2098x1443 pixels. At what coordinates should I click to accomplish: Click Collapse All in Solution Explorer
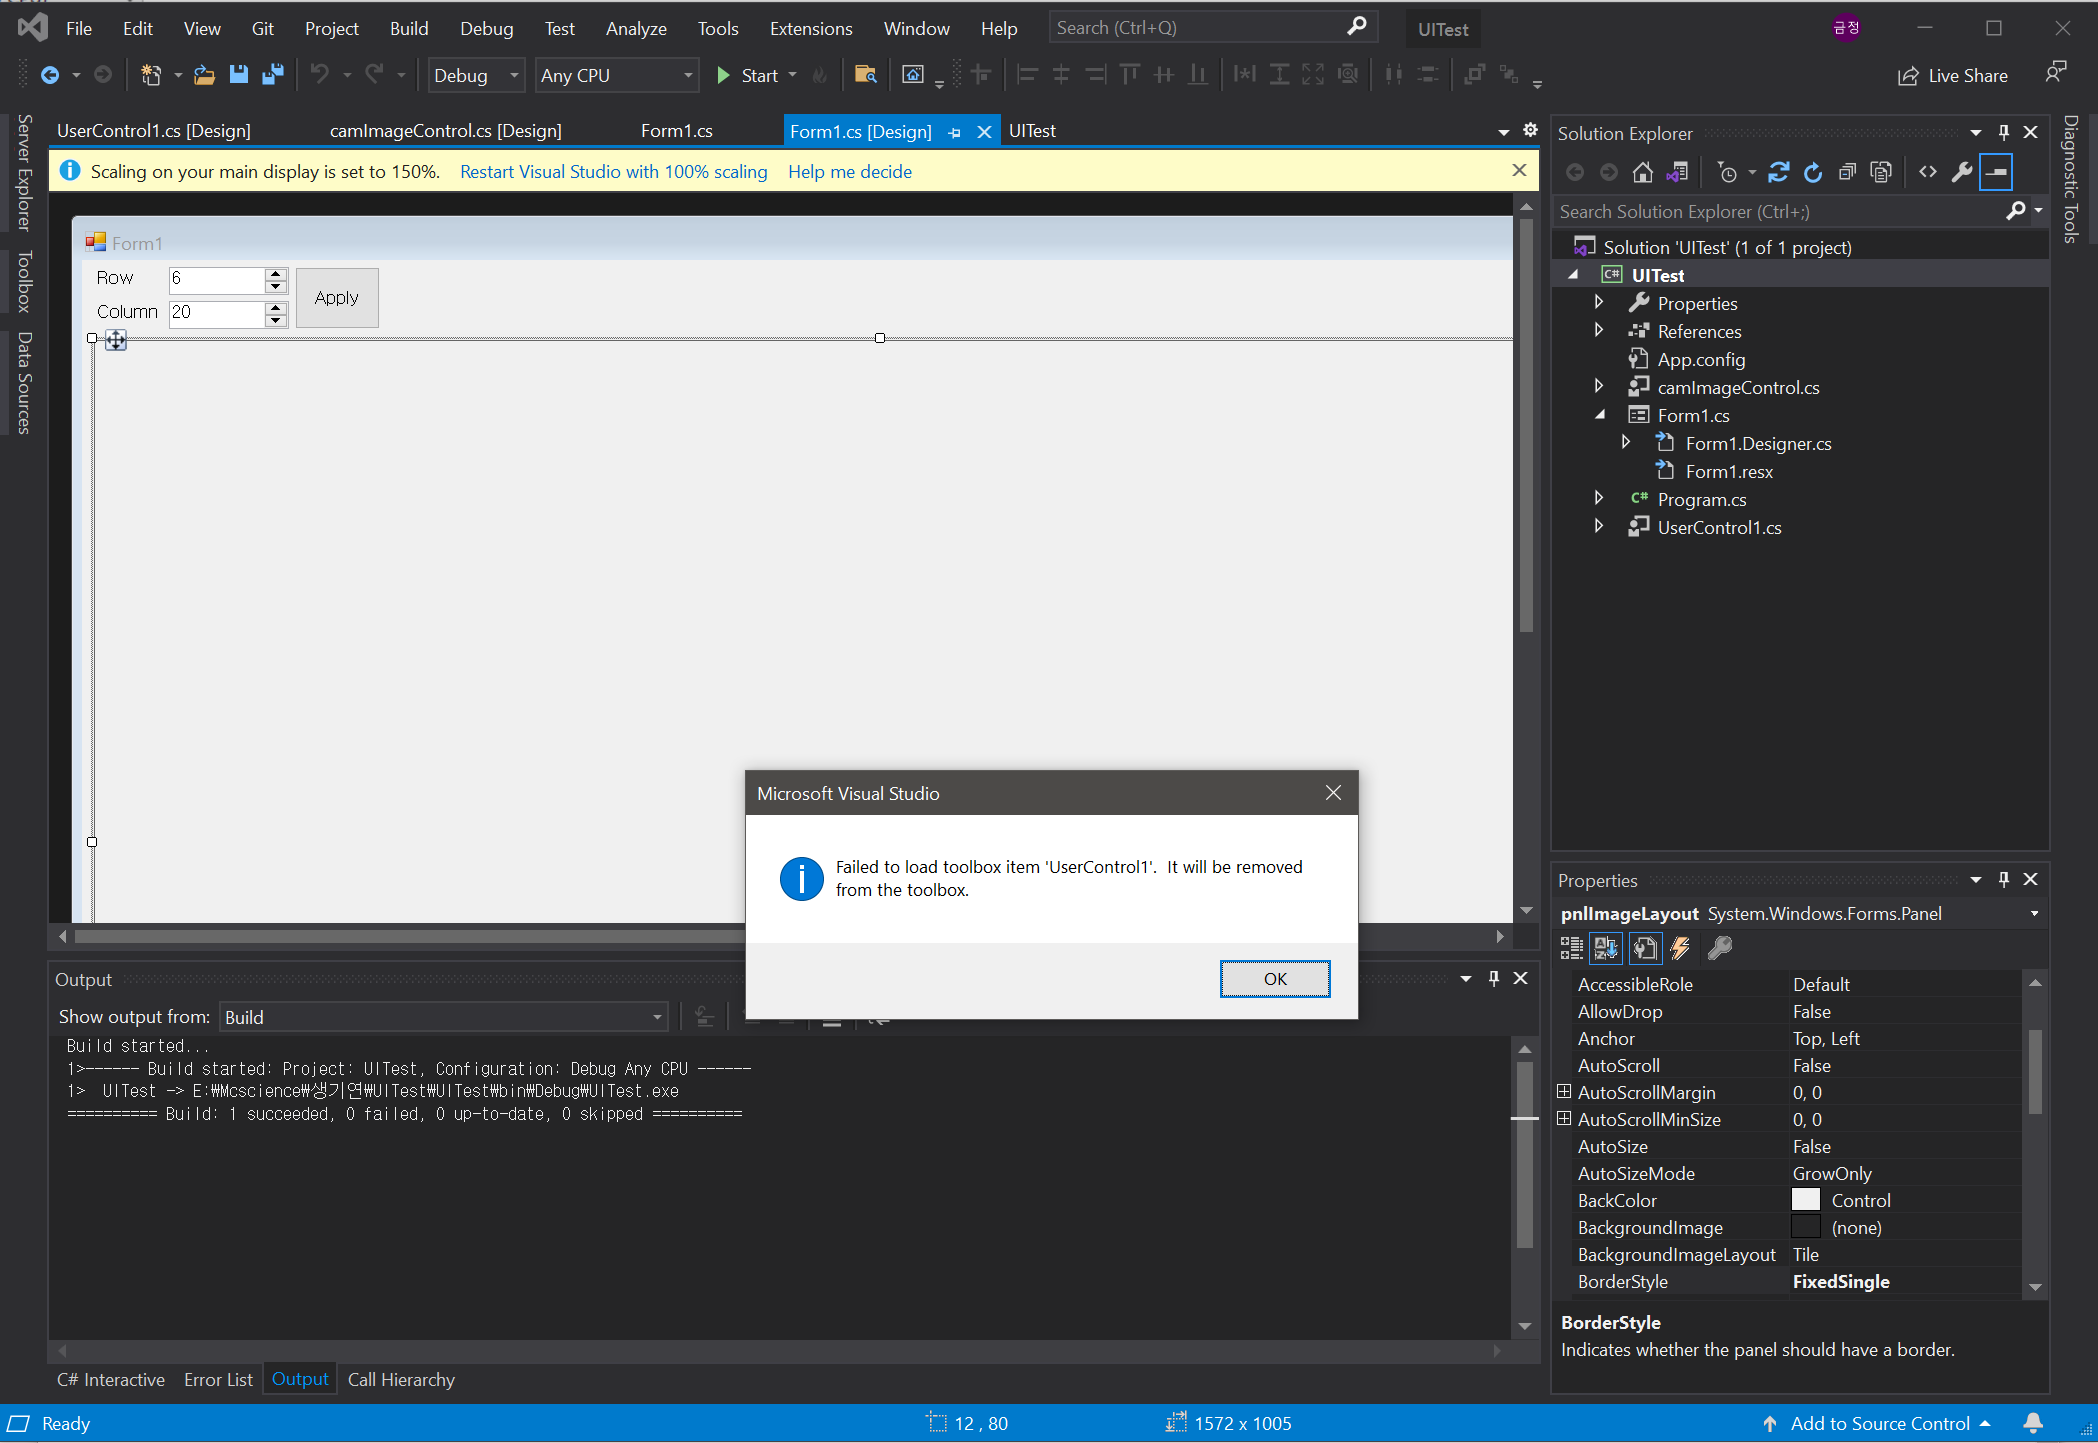pos(1847,172)
